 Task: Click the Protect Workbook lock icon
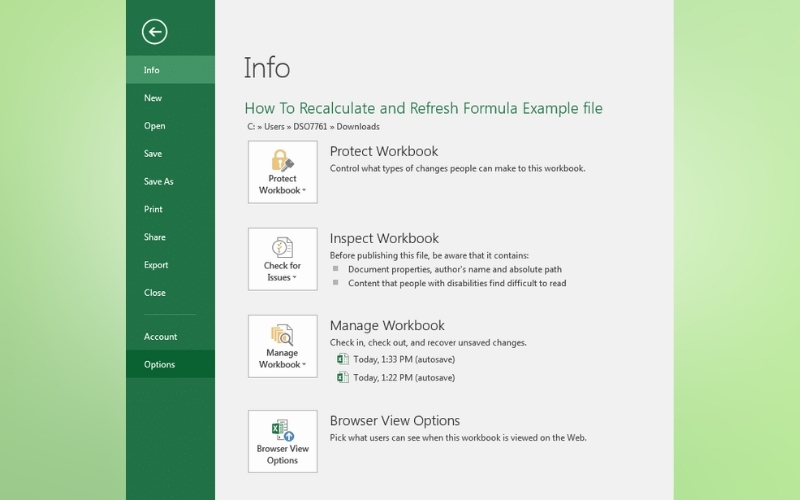point(282,160)
